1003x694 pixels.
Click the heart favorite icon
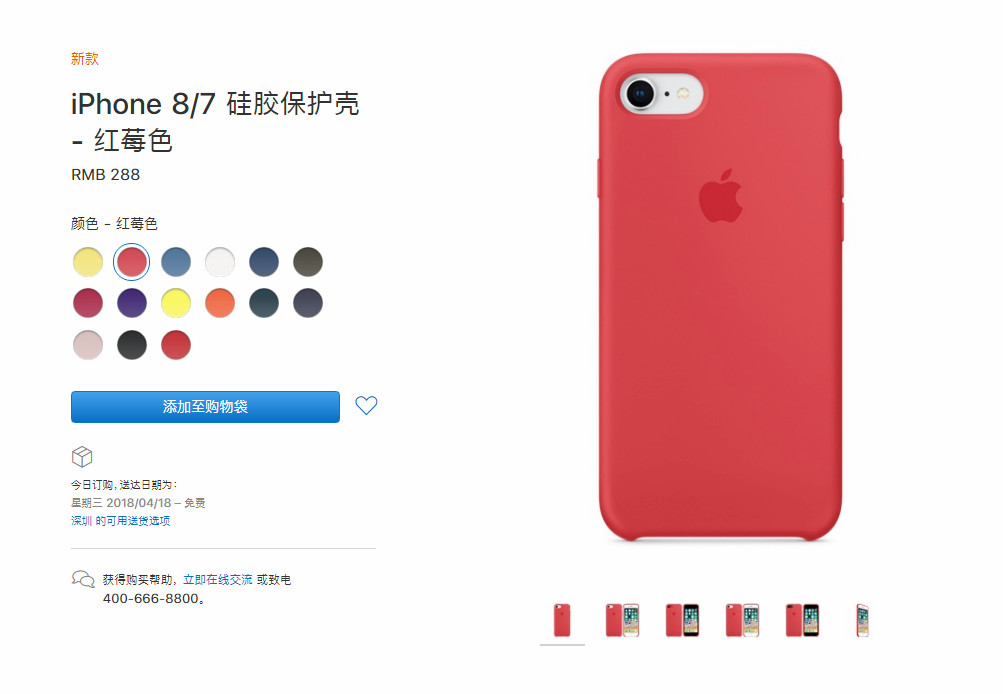(x=366, y=405)
